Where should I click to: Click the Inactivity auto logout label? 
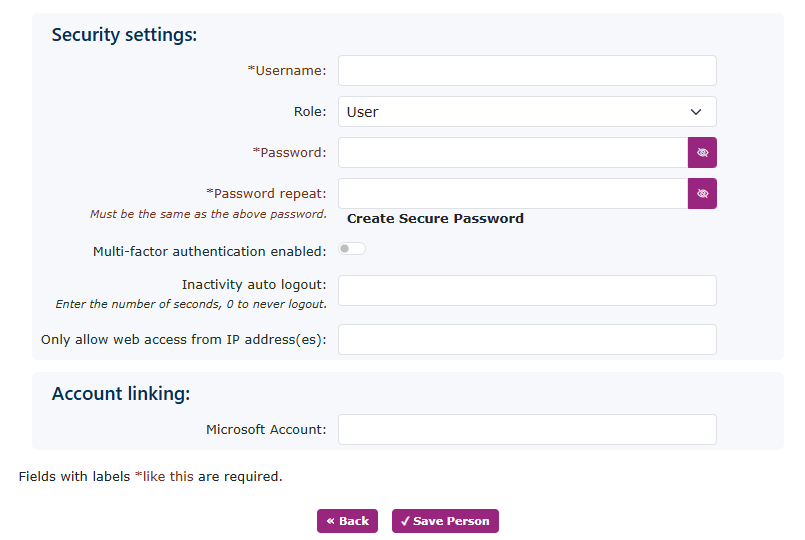[x=254, y=285]
